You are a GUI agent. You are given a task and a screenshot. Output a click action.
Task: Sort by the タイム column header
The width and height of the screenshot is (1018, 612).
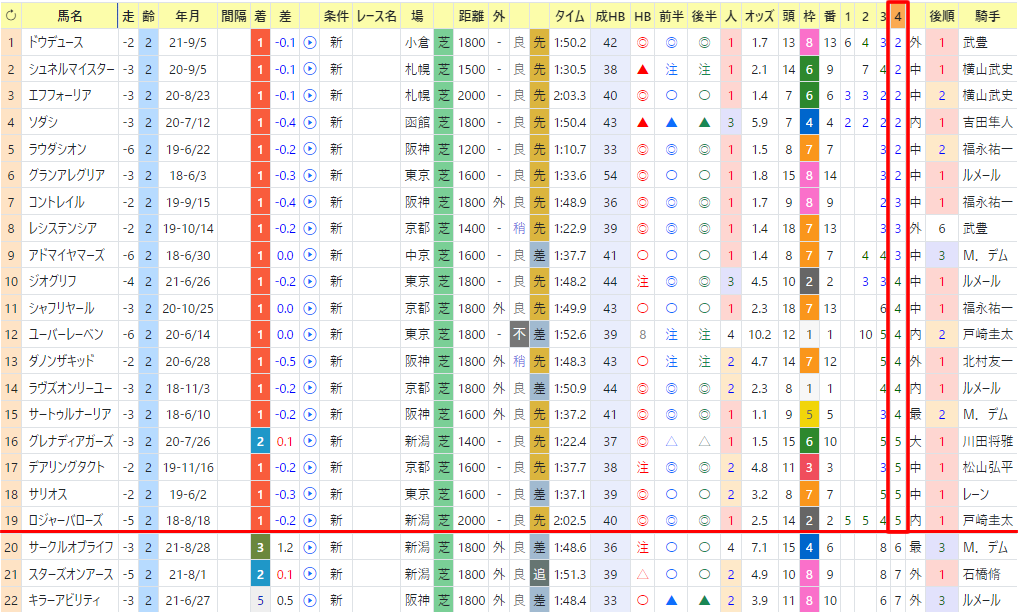[x=570, y=16]
